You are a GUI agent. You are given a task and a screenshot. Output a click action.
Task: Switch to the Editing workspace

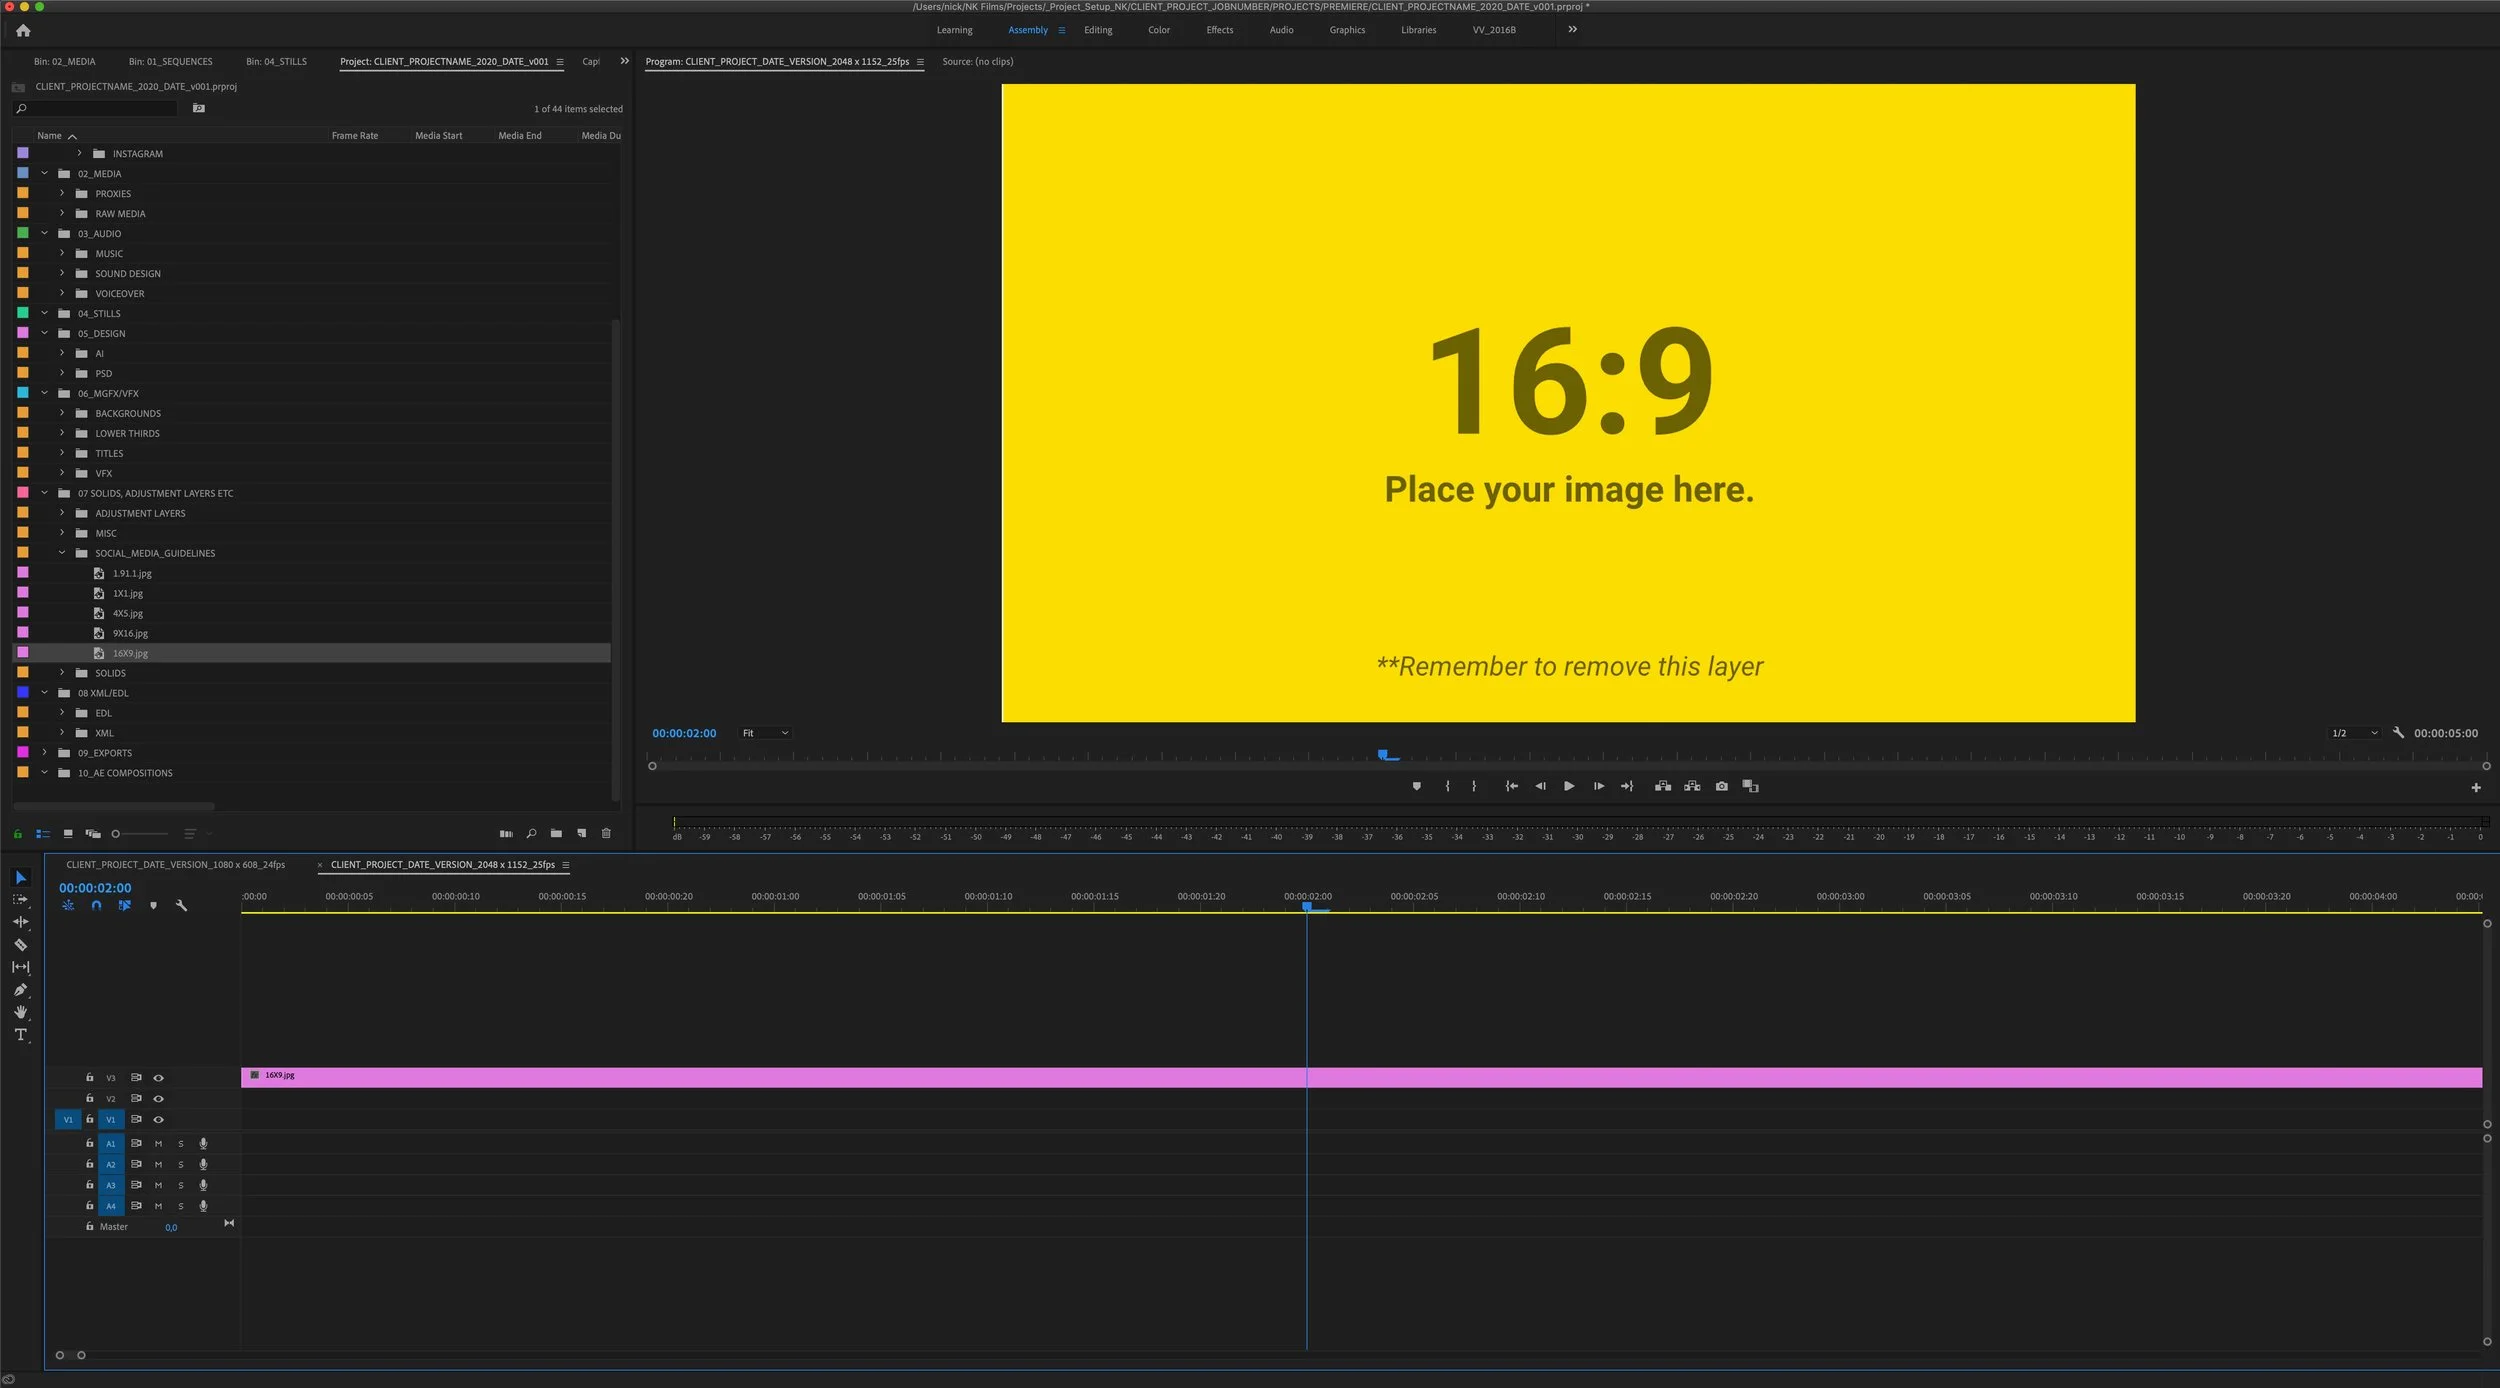pyautogui.click(x=1097, y=30)
